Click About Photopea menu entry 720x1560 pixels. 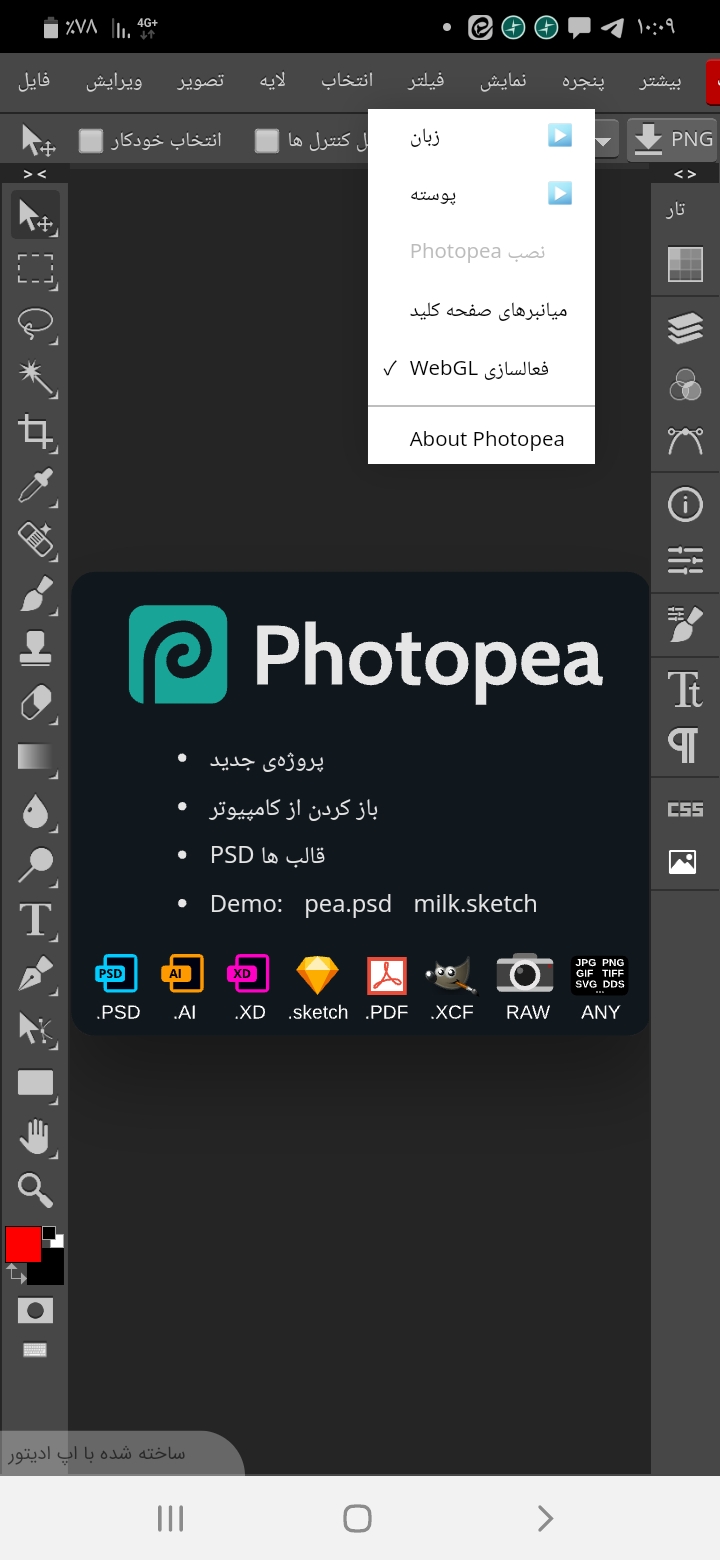(x=486, y=439)
